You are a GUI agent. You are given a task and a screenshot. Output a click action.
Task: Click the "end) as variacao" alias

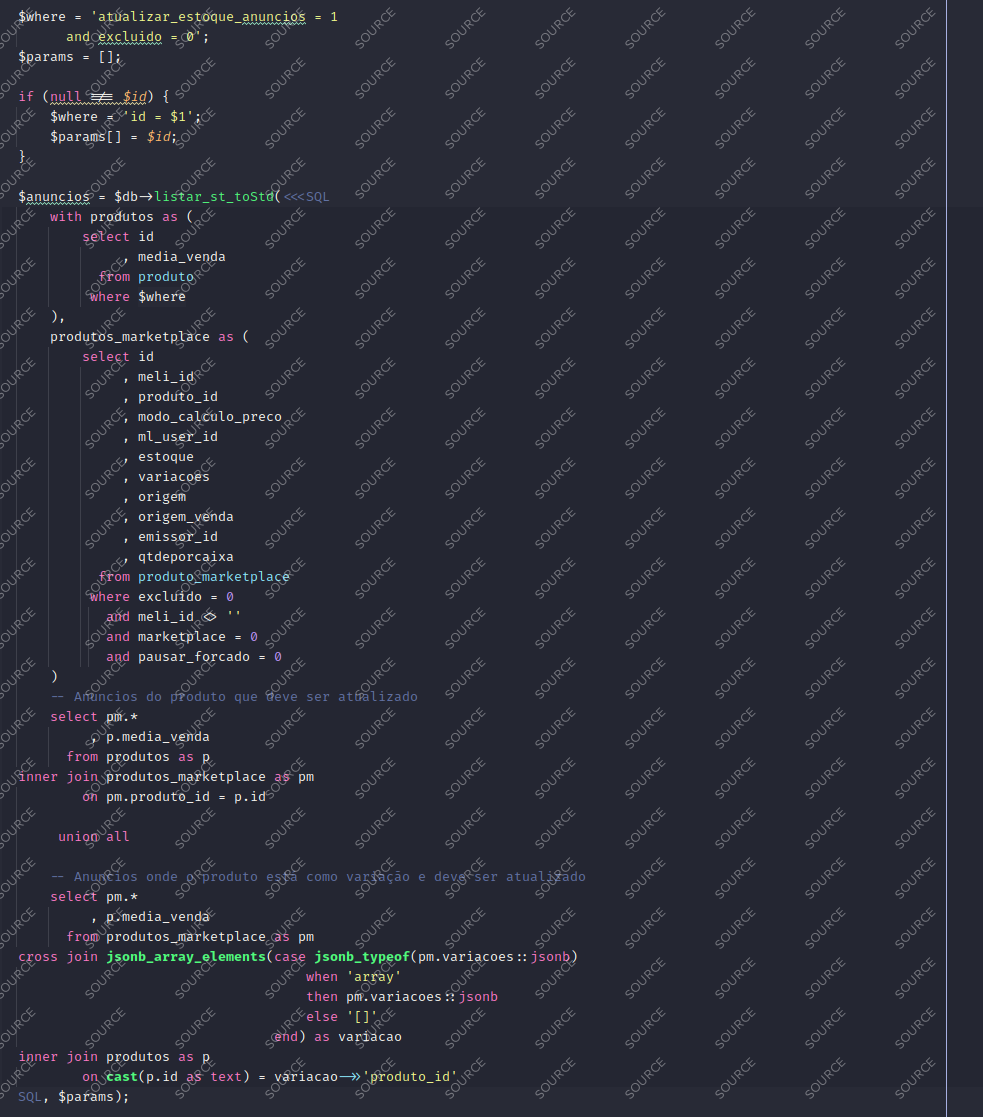[338, 1037]
